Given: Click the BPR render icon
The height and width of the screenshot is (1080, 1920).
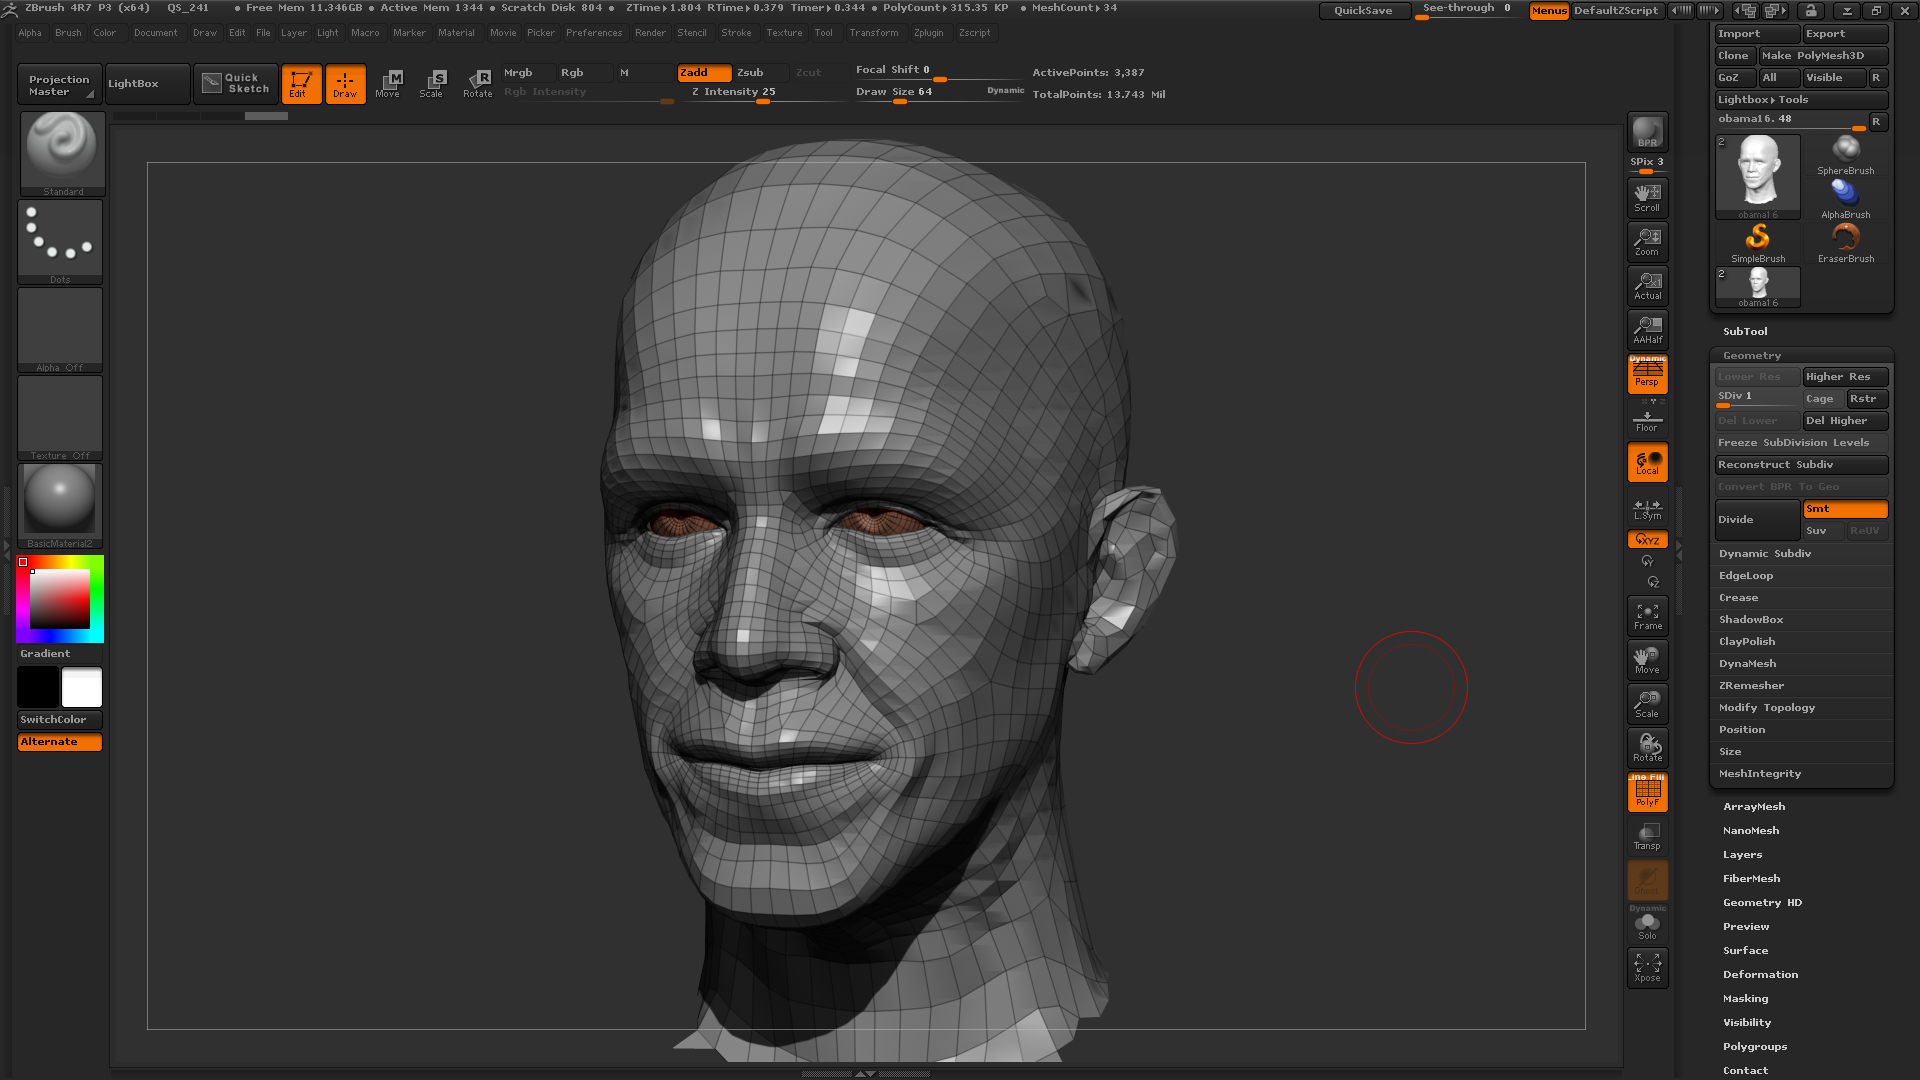Looking at the screenshot, I should pos(1647,132).
